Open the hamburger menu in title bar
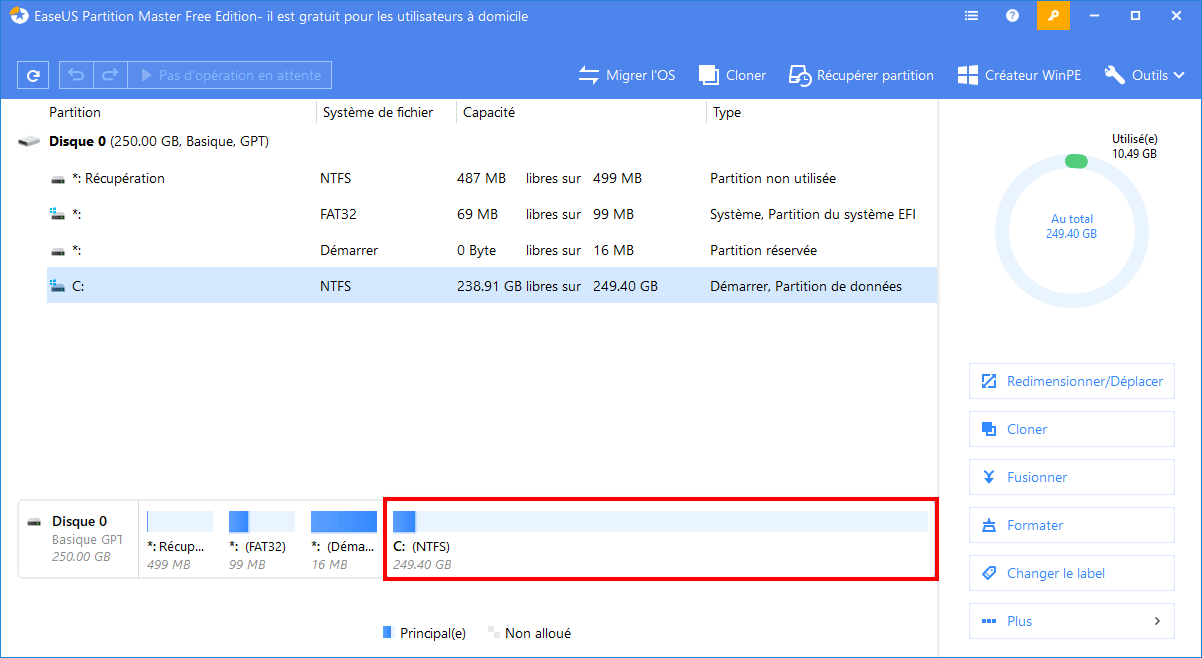Screen dimensions: 1202x658 [x=971, y=16]
